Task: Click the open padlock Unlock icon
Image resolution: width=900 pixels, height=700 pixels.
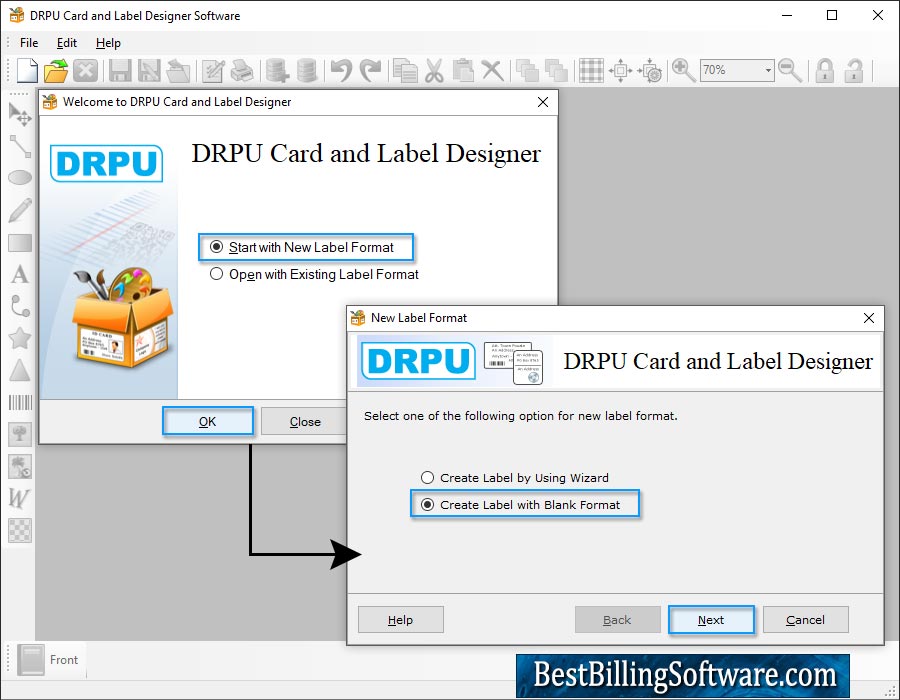Action: pyautogui.click(x=854, y=71)
